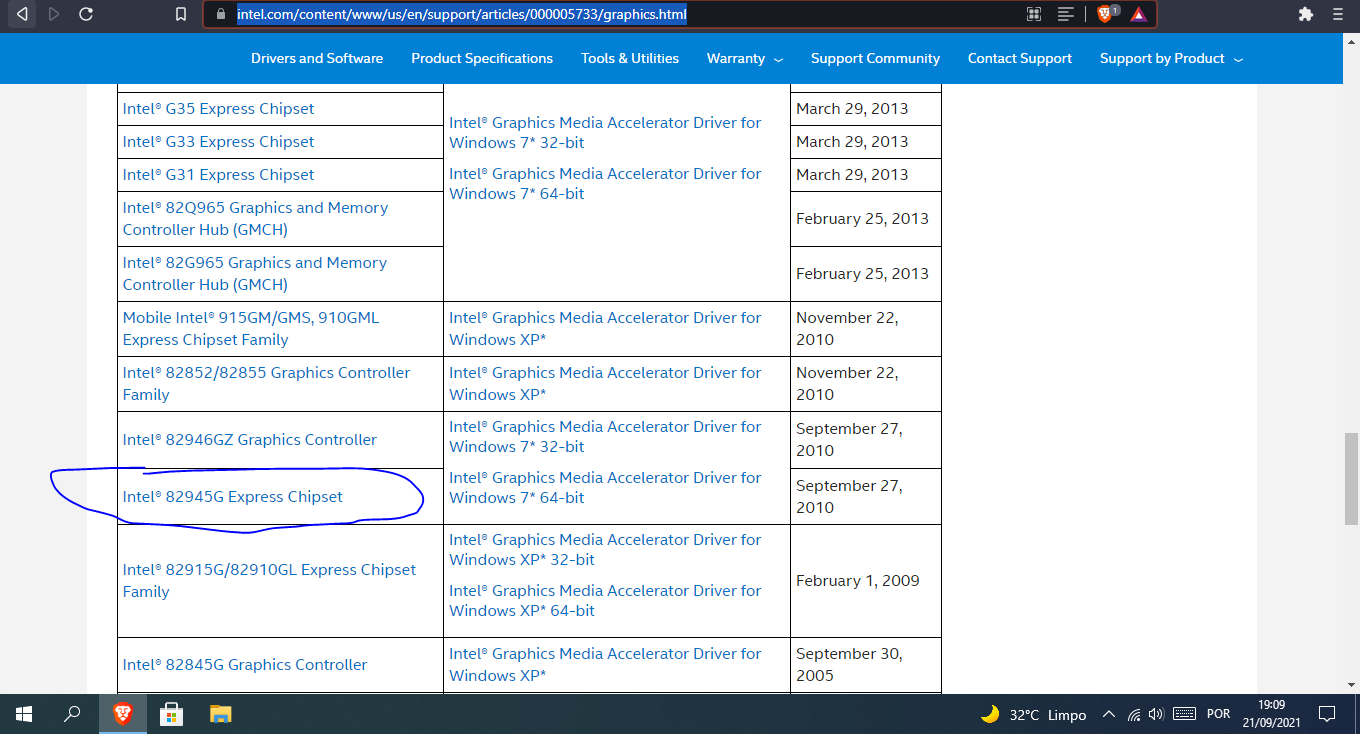The image size is (1360, 734).
Task: Open Product Specifications nav item
Action: click(x=482, y=59)
